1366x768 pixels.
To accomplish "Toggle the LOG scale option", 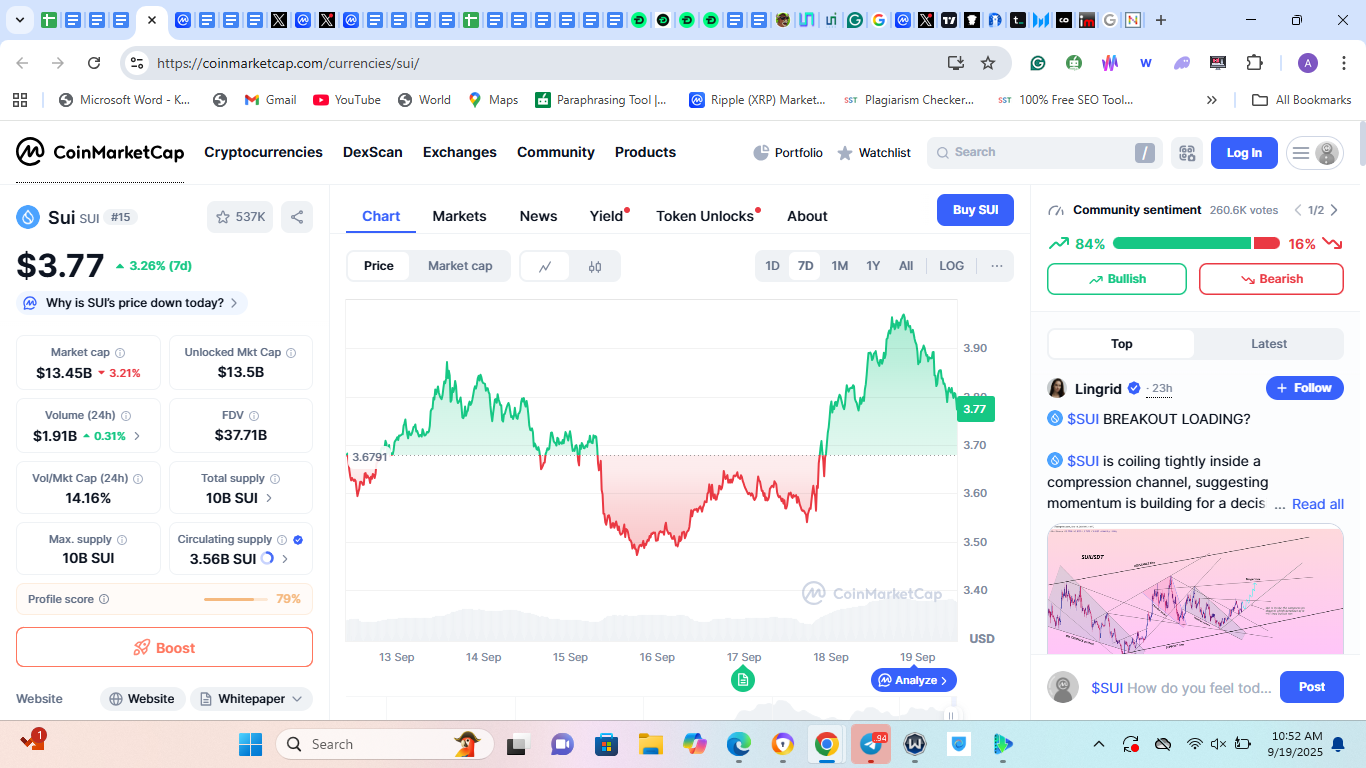I will pyautogui.click(x=951, y=266).
